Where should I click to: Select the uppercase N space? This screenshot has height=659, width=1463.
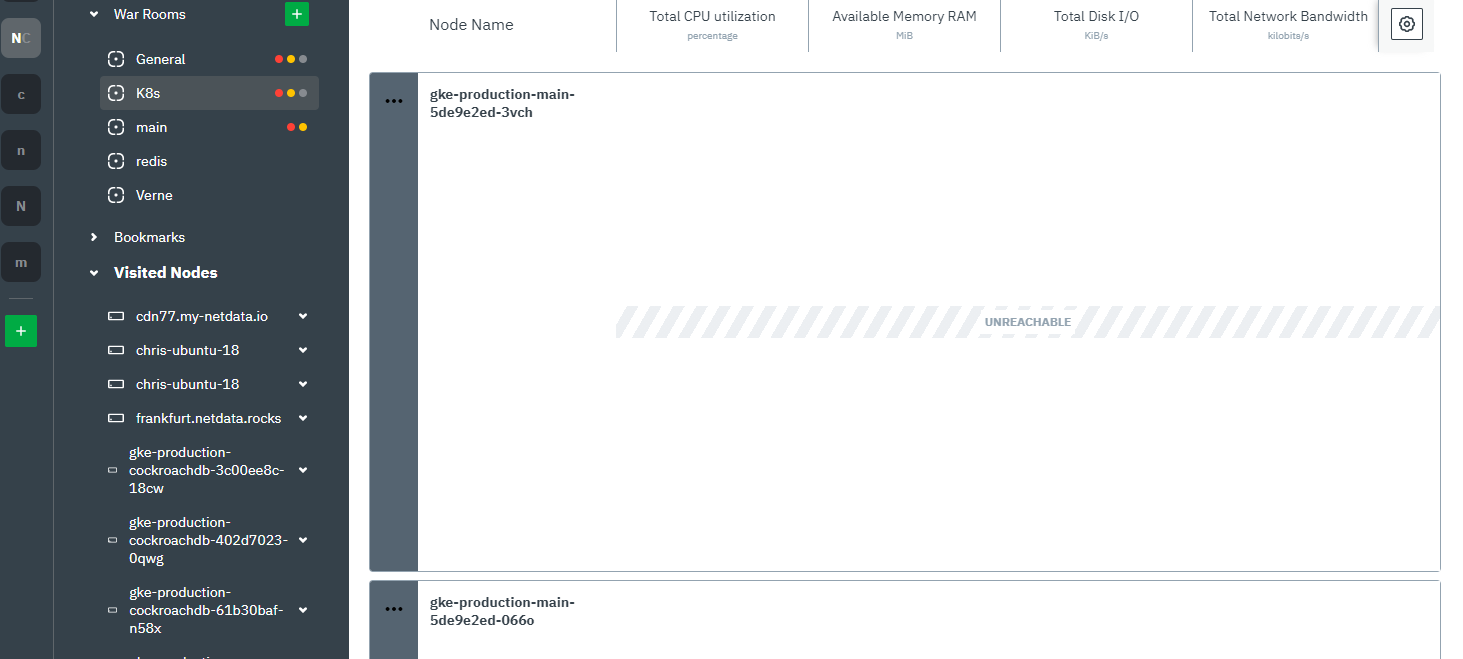point(21,206)
